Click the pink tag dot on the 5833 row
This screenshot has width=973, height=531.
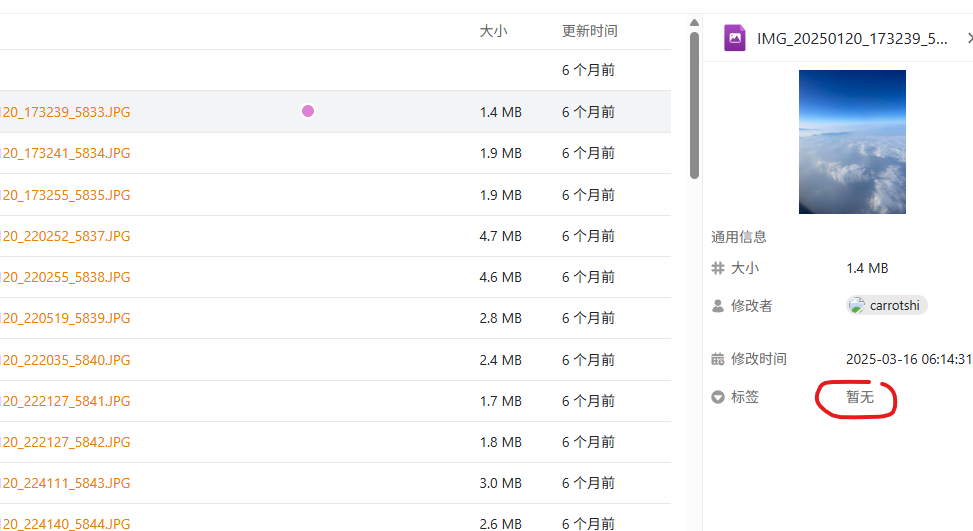tap(308, 111)
